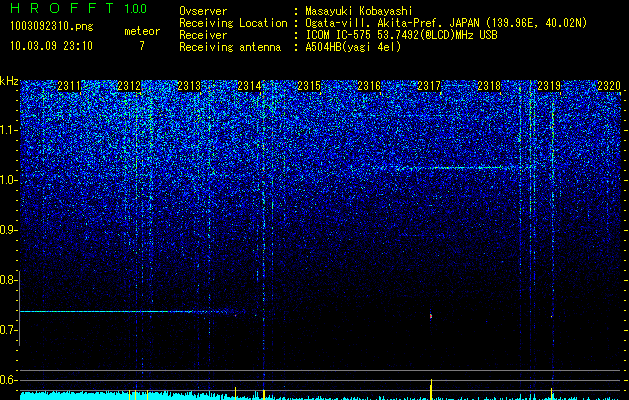Click the 0.6 kHz axis label
Image resolution: width=629 pixels, height=400 pixels.
[x=8, y=380]
